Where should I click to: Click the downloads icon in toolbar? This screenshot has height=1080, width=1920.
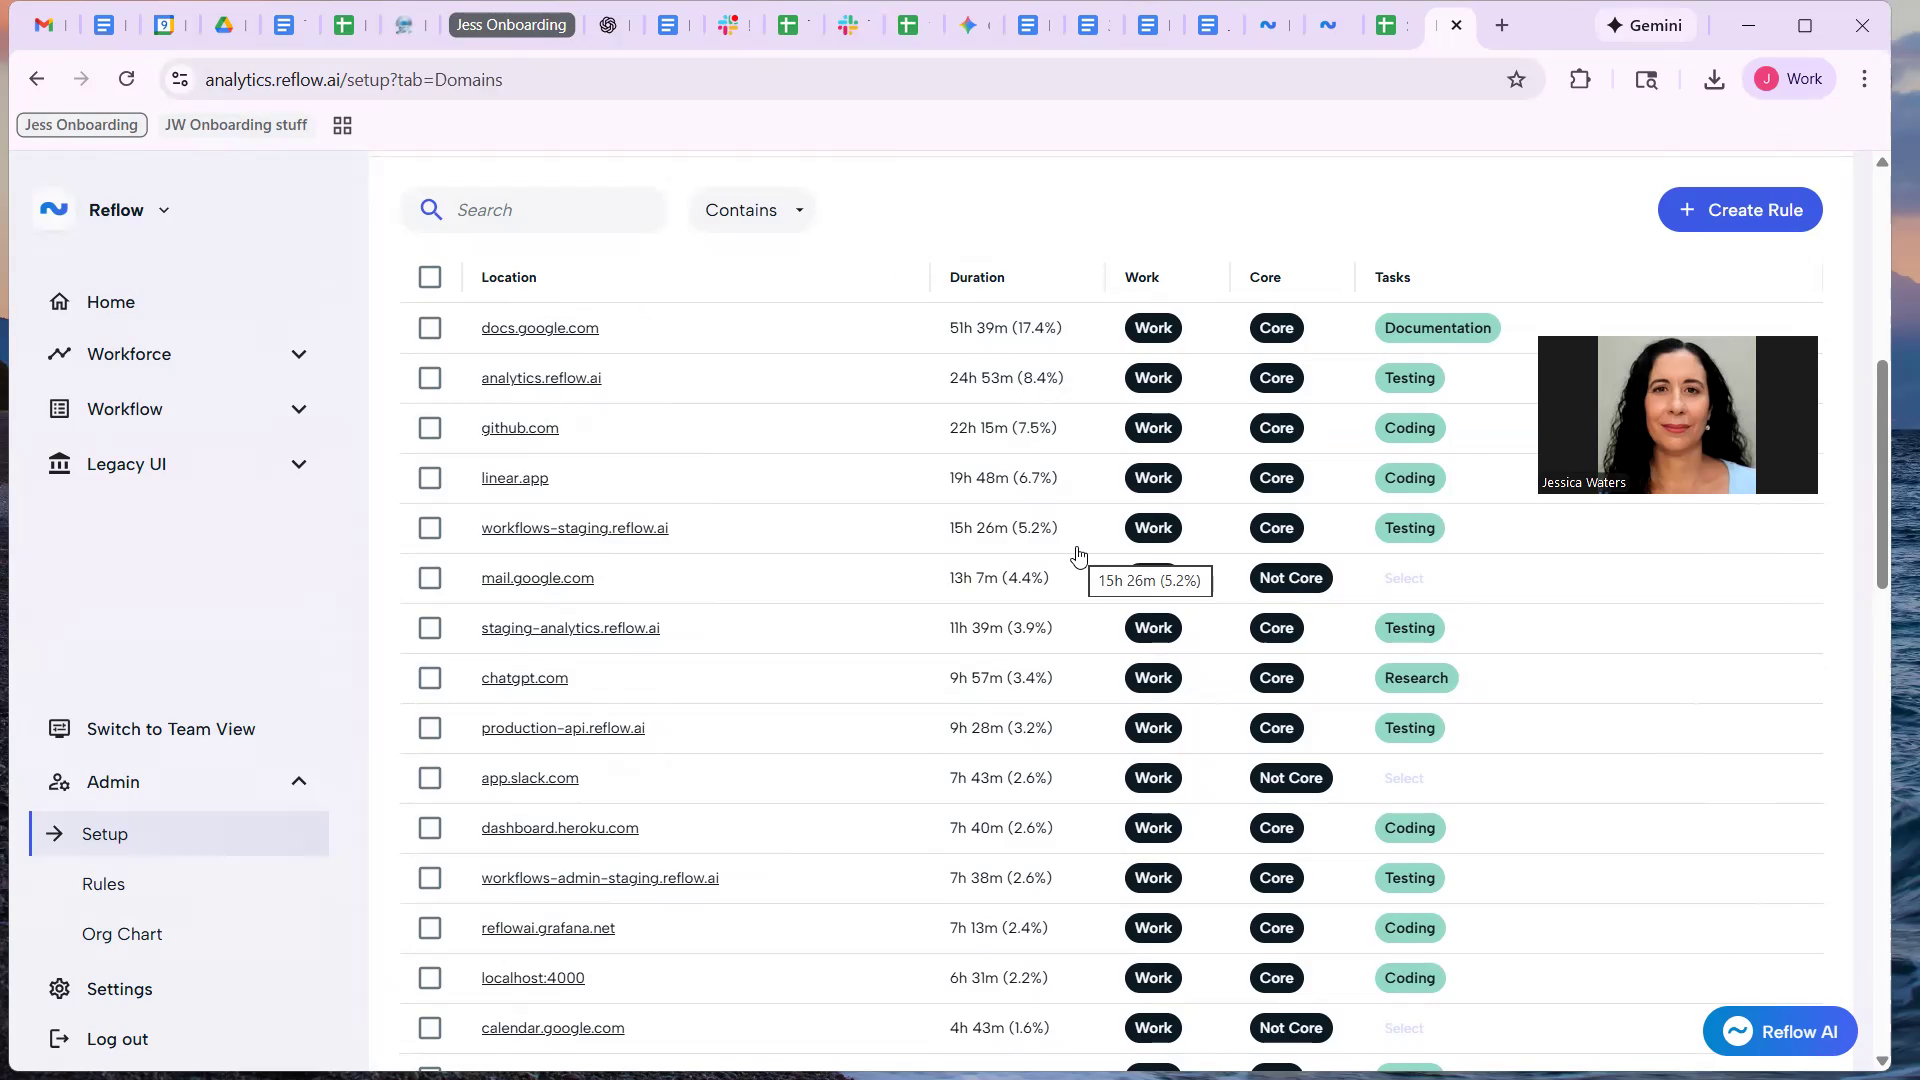(x=1714, y=80)
